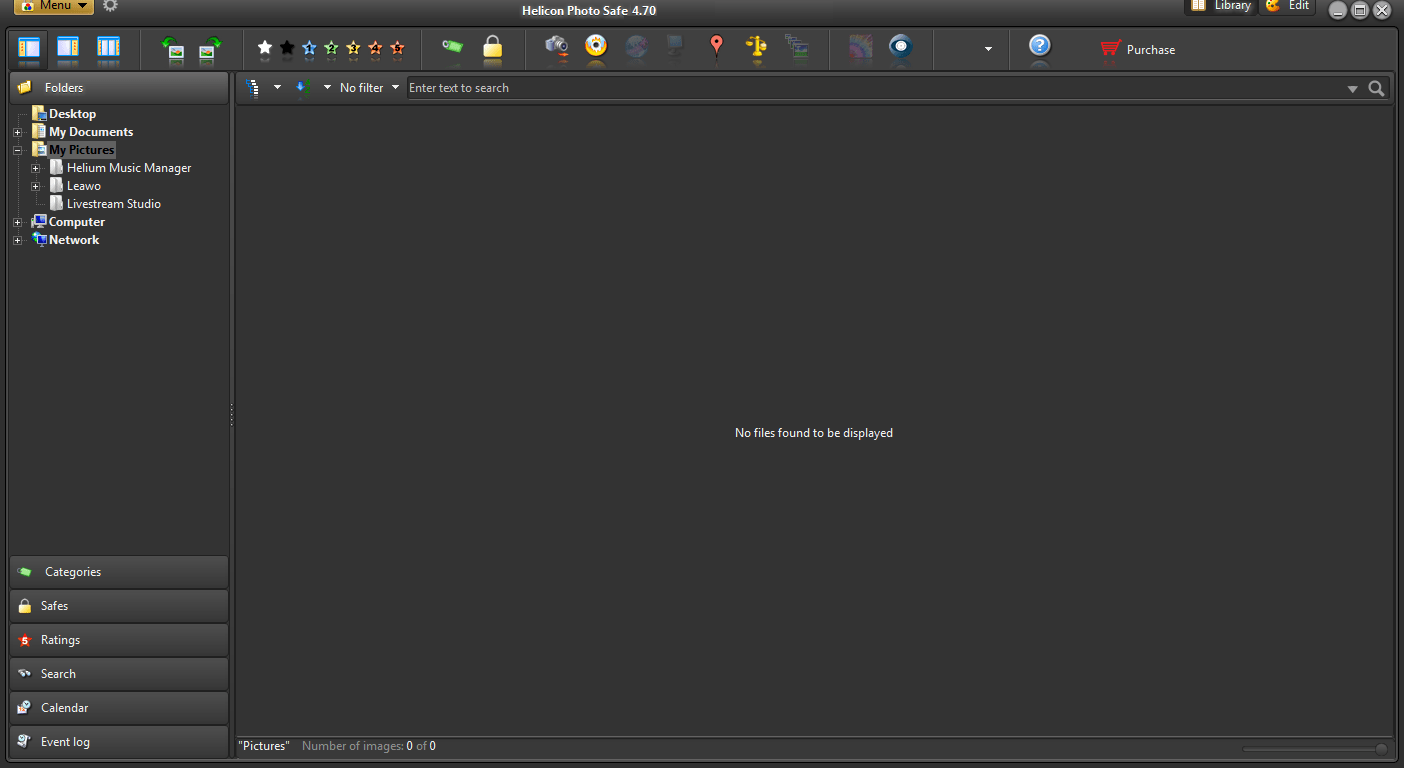Focus the Enter text to search field
Image resolution: width=1404 pixels, height=768 pixels.
pyautogui.click(x=874, y=88)
